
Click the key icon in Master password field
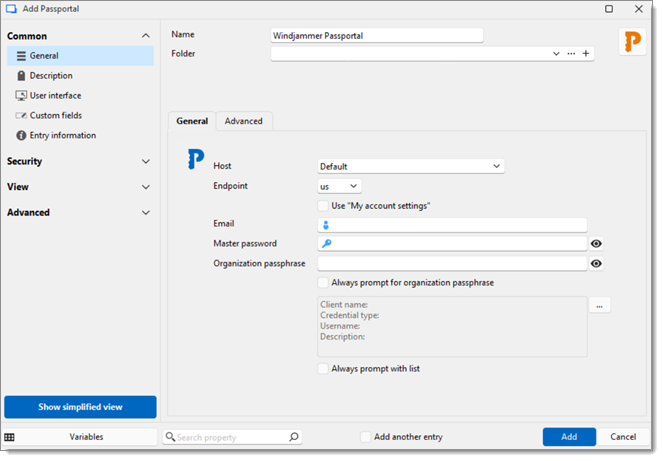pos(326,244)
